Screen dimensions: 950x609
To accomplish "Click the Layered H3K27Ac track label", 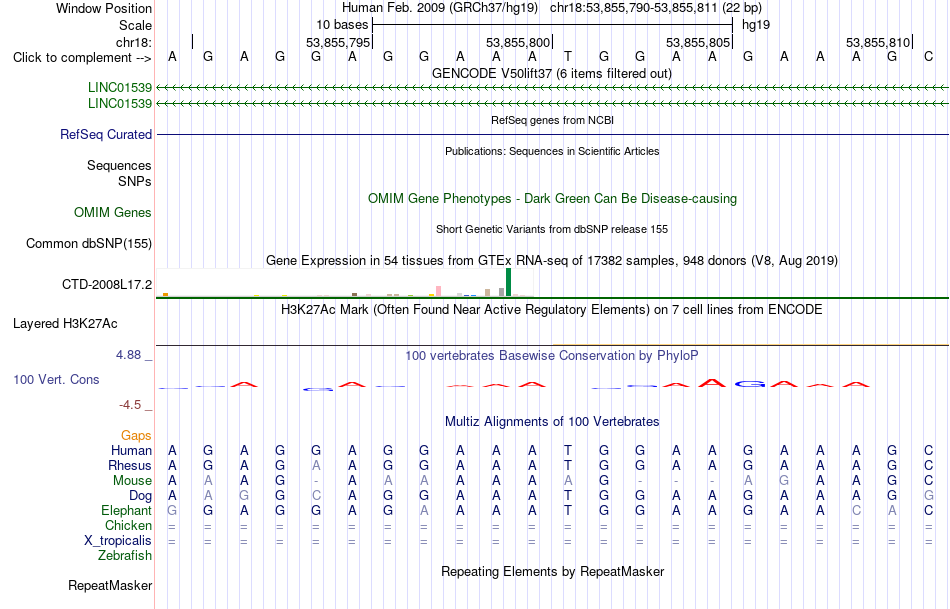I will [65, 324].
